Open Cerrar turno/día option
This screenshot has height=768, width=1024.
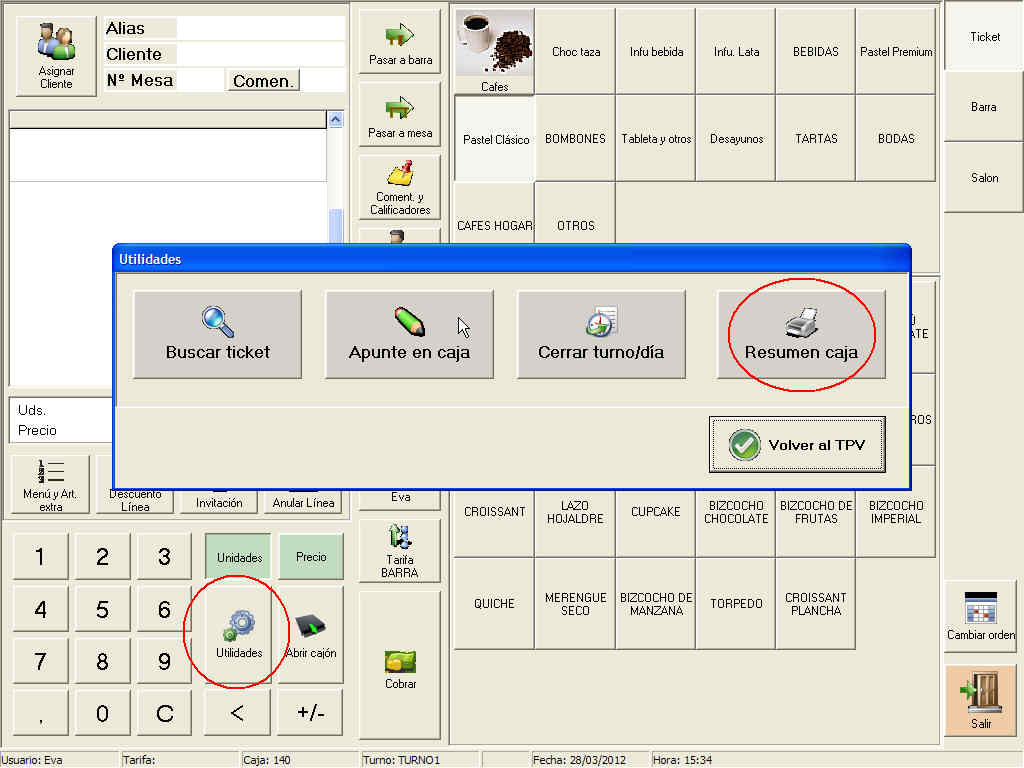point(600,334)
